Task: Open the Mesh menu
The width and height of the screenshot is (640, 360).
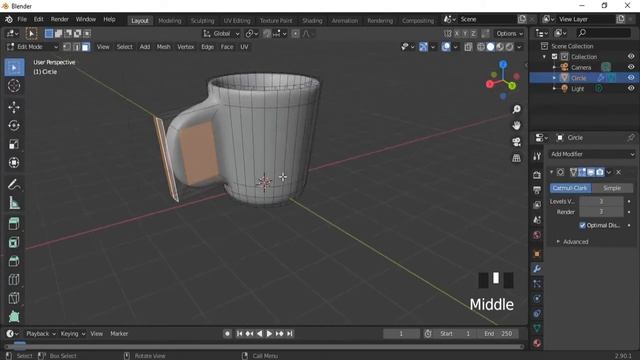Action: point(164,47)
